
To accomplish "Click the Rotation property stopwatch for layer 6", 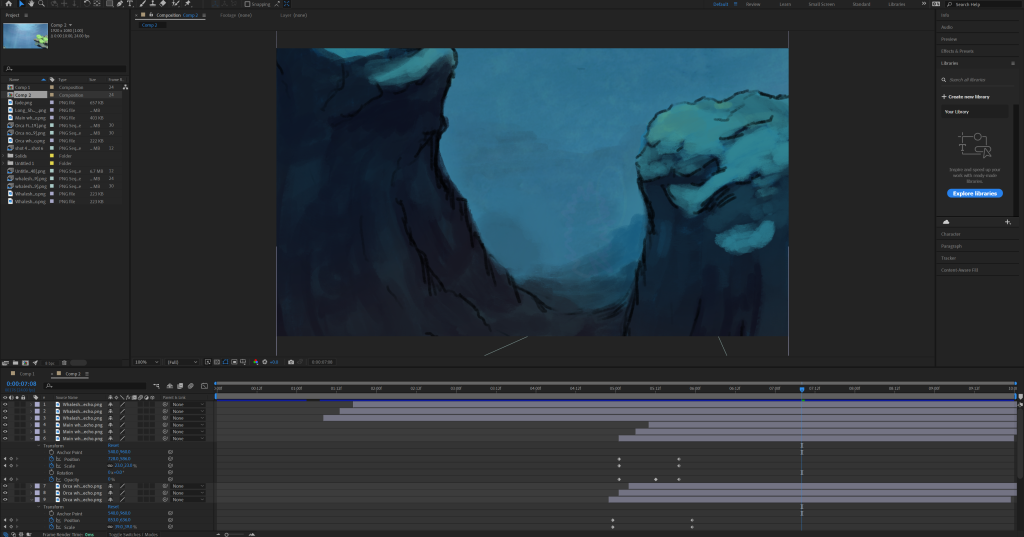I will pyautogui.click(x=50, y=473).
